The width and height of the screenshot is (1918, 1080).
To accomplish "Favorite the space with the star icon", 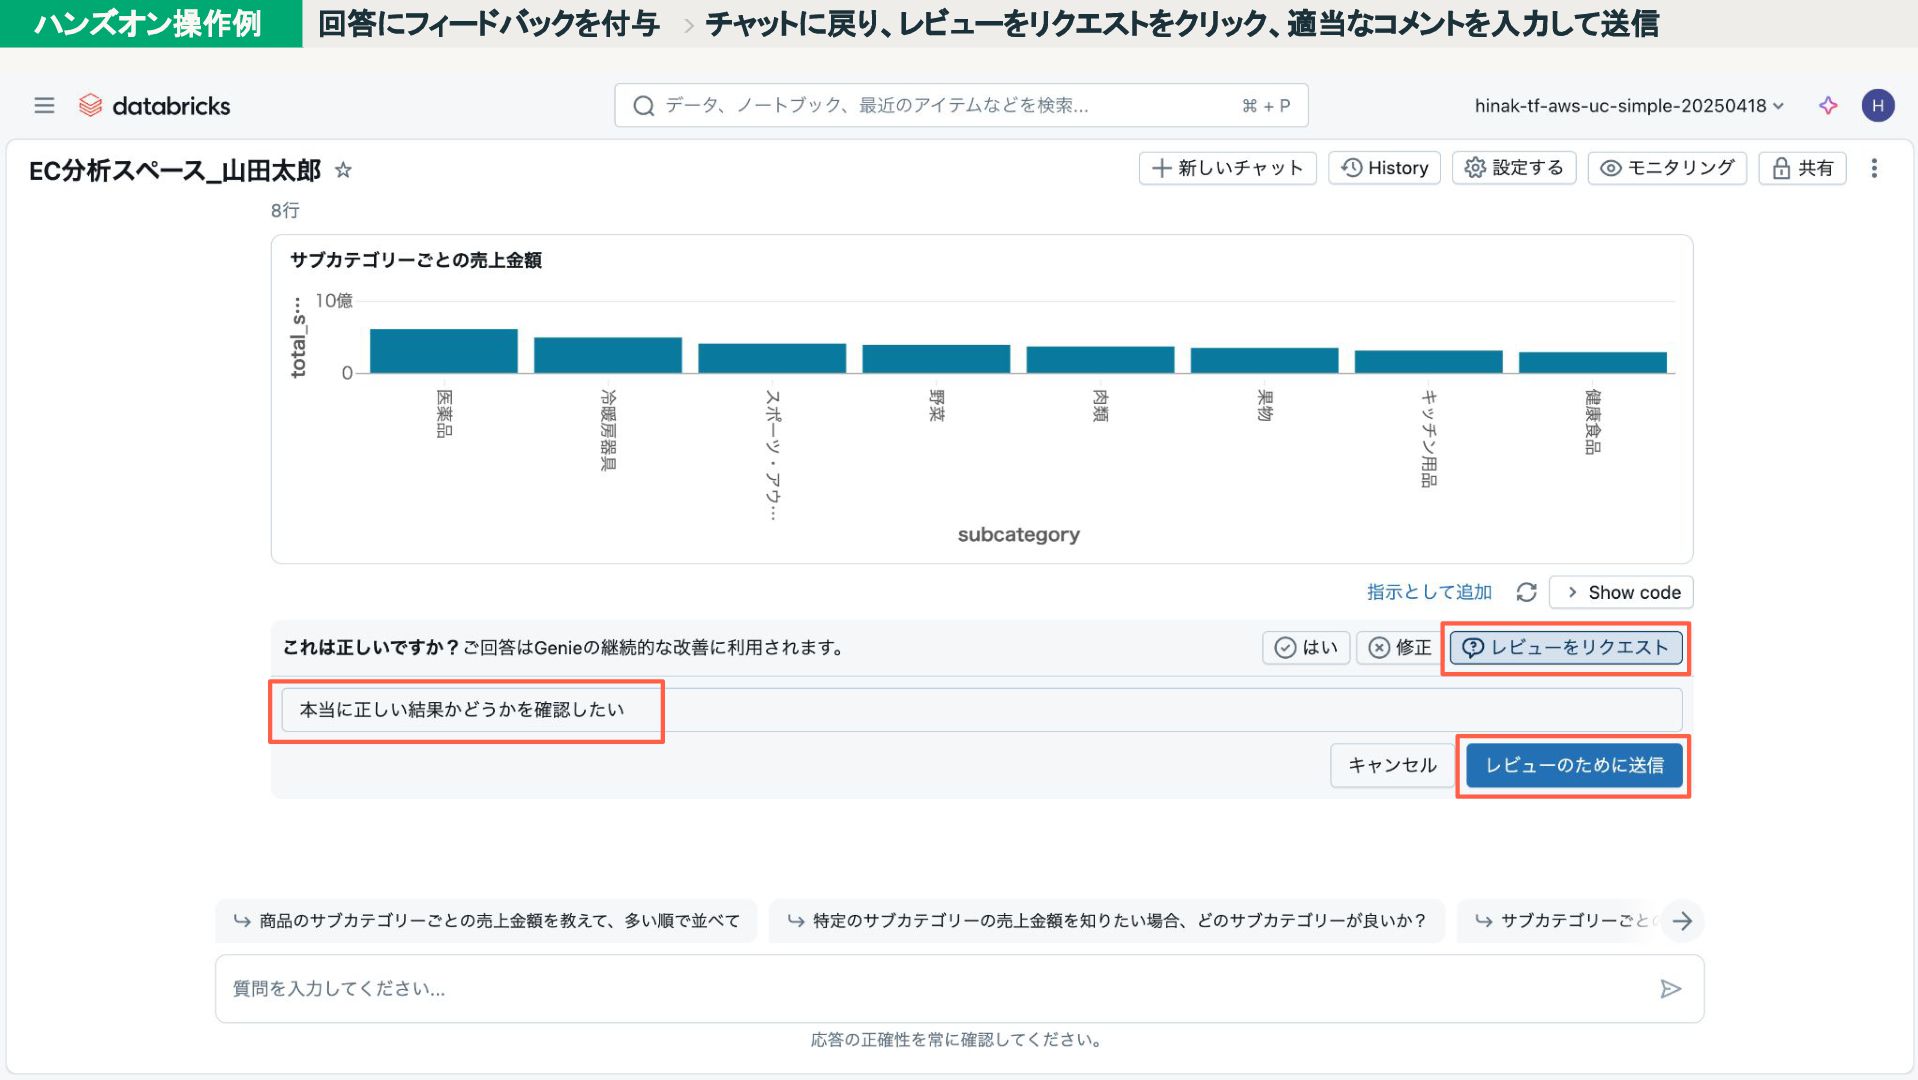I will click(x=343, y=170).
